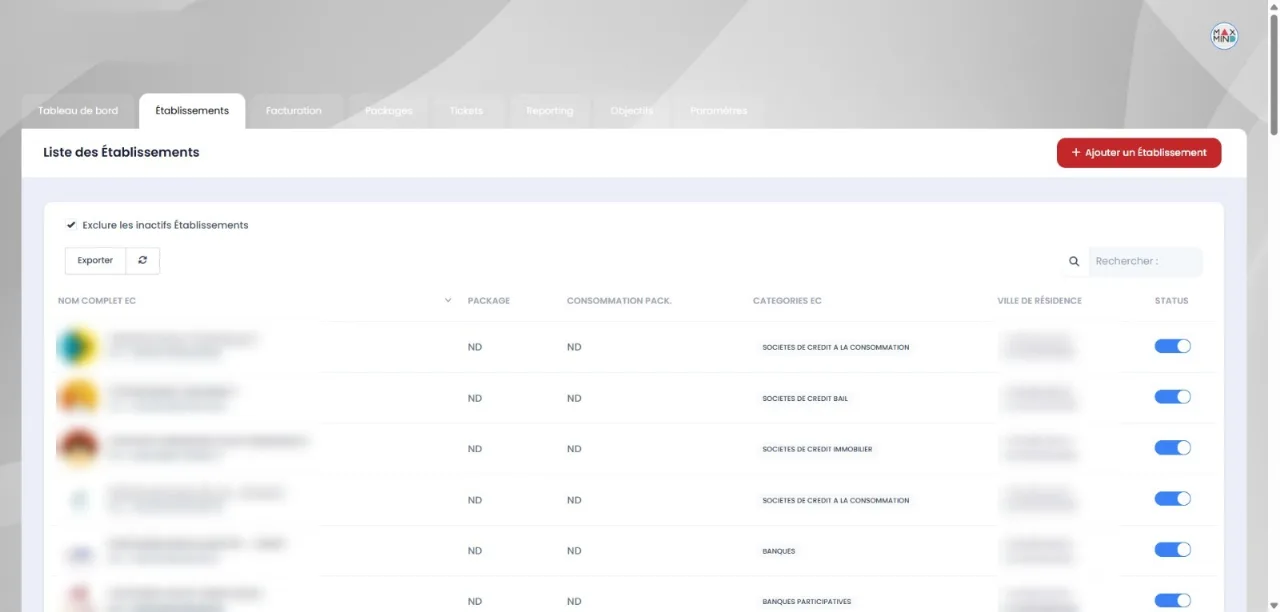This screenshot has width=1280, height=612.
Task: Click ND consommation cell in the Banques row
Action: (574, 551)
